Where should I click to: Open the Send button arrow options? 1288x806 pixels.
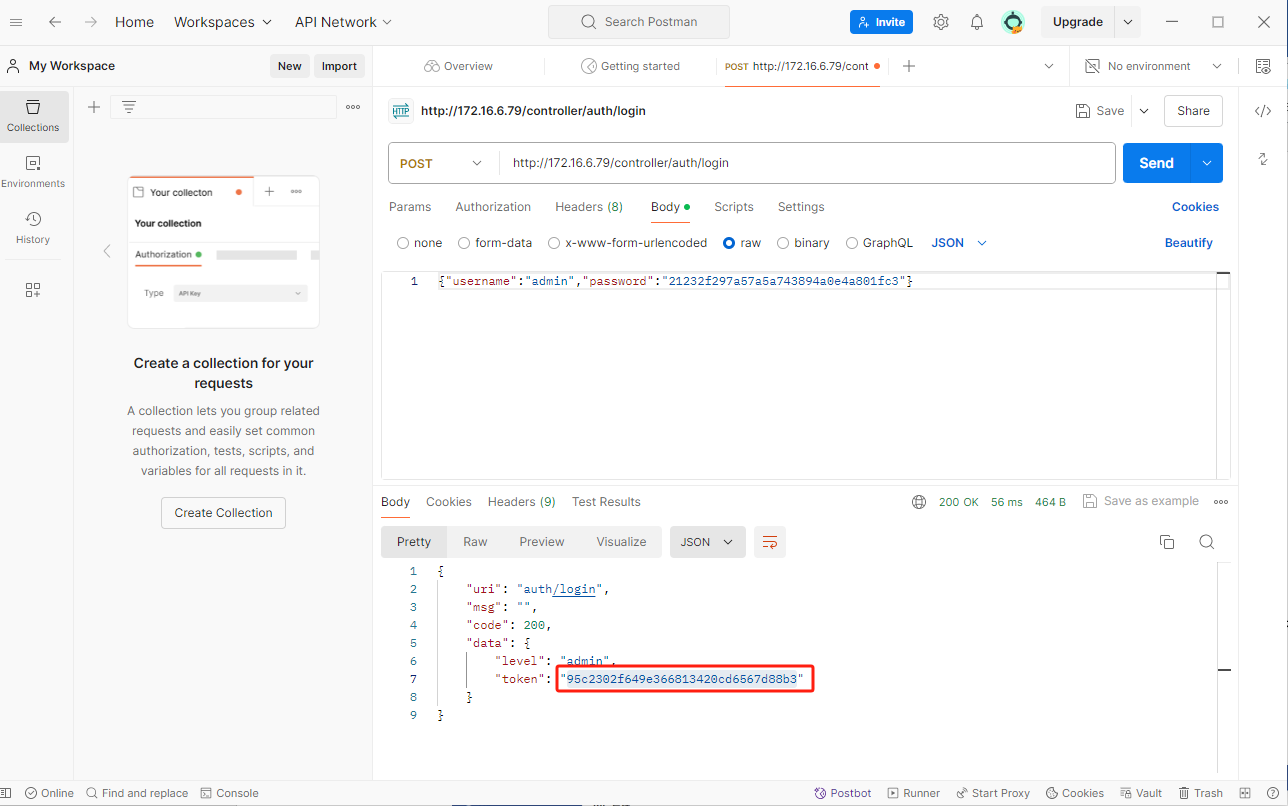(1207, 163)
